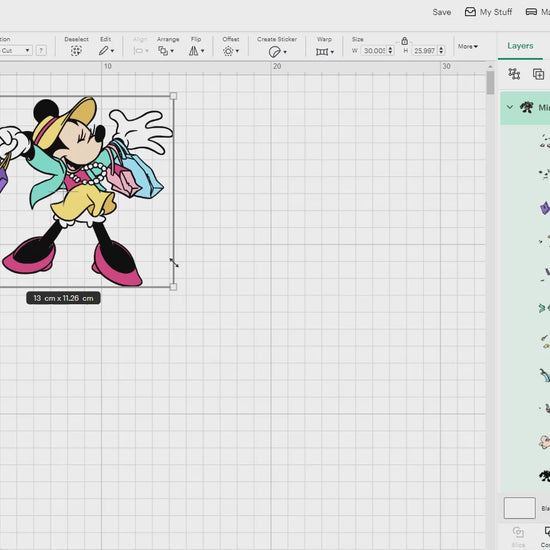Click the Slice button
The width and height of the screenshot is (550, 550).
[518, 536]
